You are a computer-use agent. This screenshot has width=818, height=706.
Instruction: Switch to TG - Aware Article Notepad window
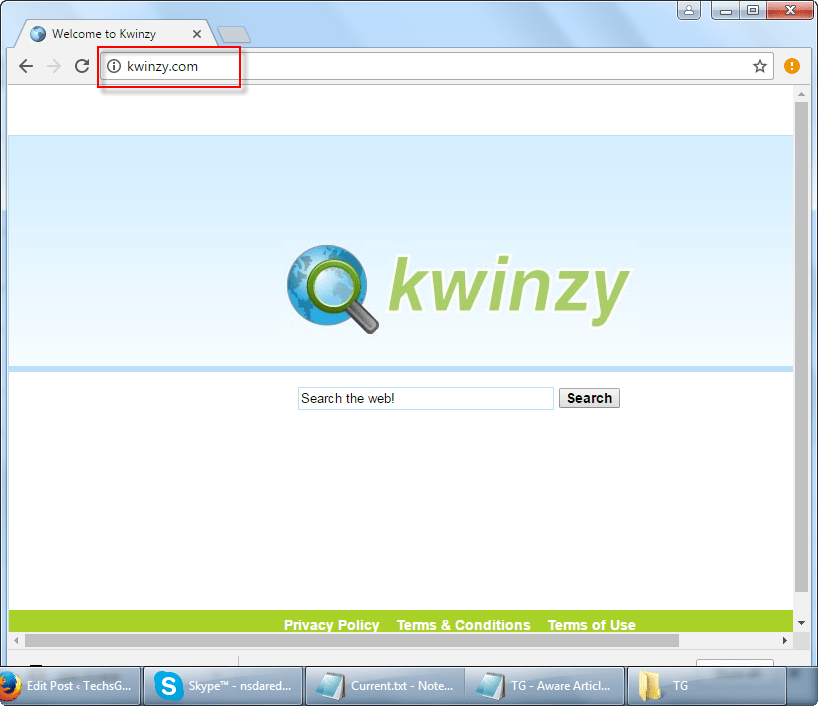coord(545,686)
